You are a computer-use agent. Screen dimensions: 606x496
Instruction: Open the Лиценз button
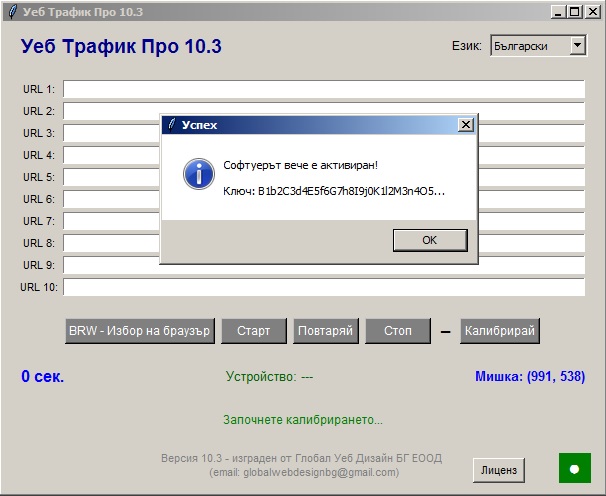coord(499,470)
